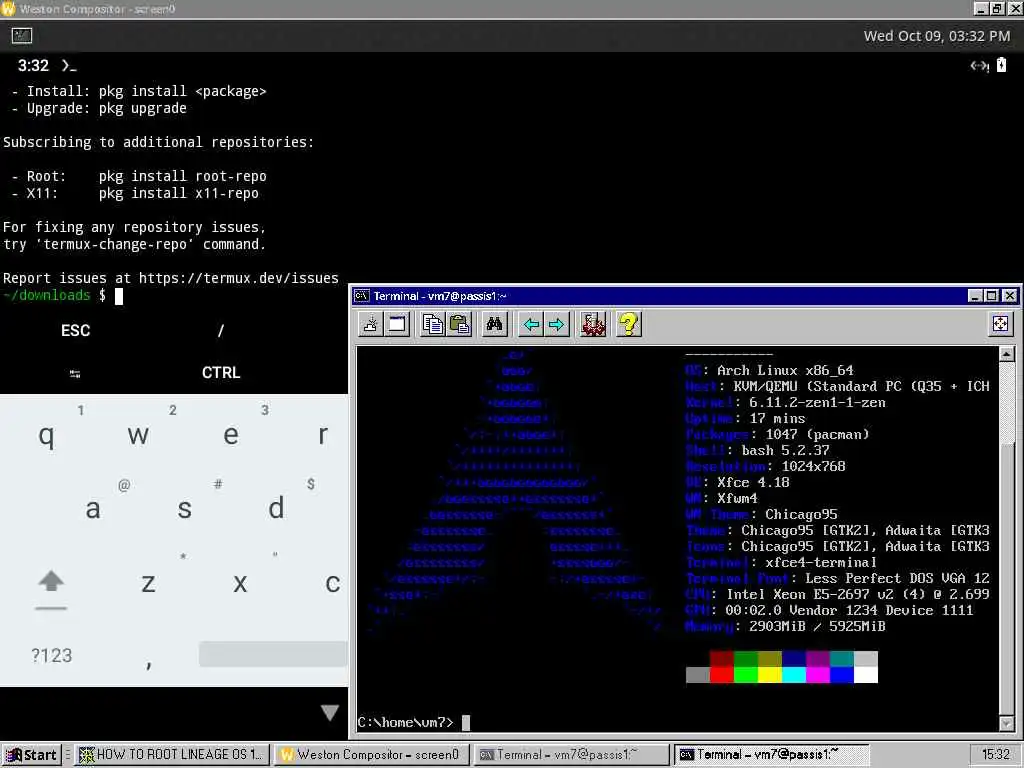The image size is (1024, 768).
Task: Click kernel value '6.11.2-zen1-1-zen'
Action: [817, 402]
